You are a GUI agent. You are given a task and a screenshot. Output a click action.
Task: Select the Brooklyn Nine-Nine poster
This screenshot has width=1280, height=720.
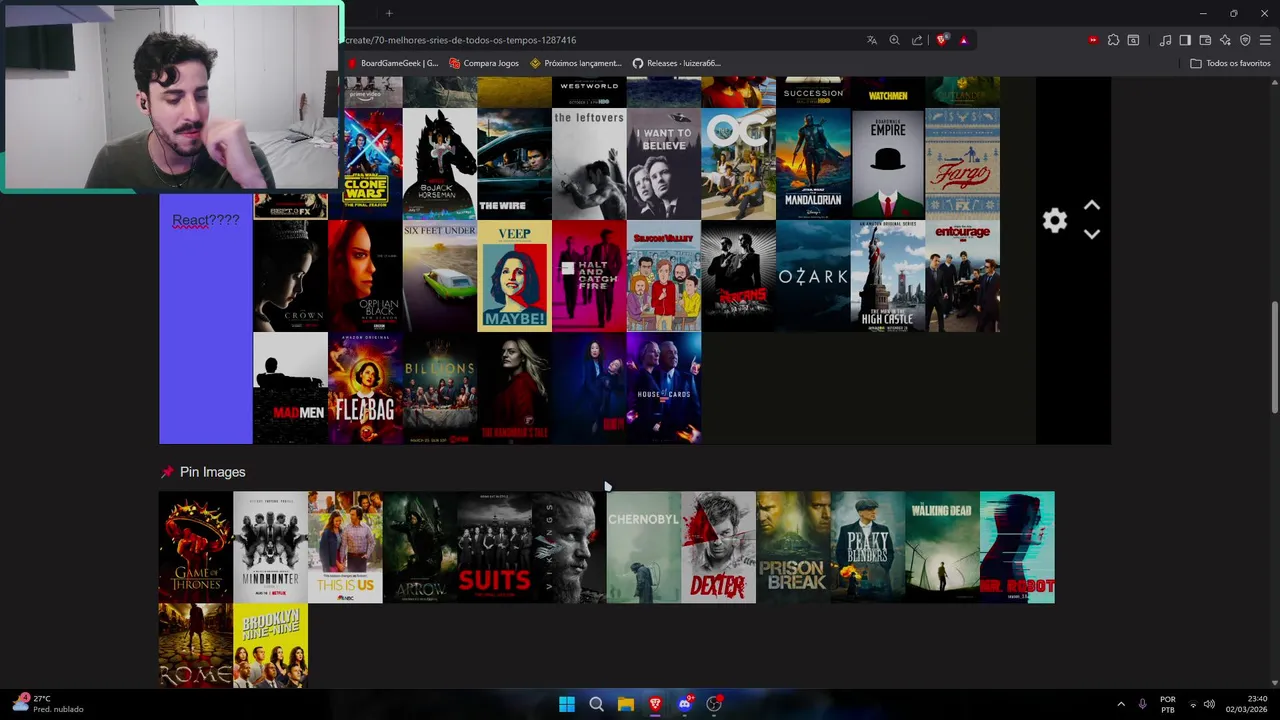(270, 645)
